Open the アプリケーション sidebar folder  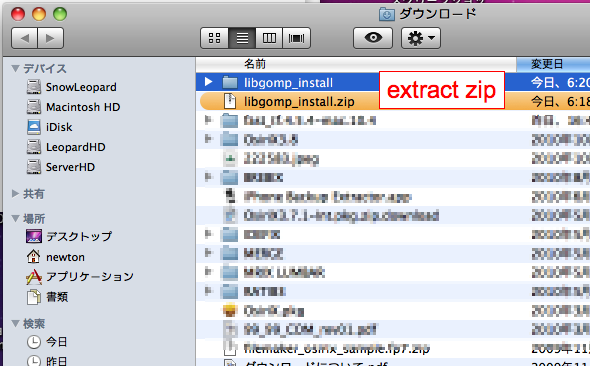(79, 277)
